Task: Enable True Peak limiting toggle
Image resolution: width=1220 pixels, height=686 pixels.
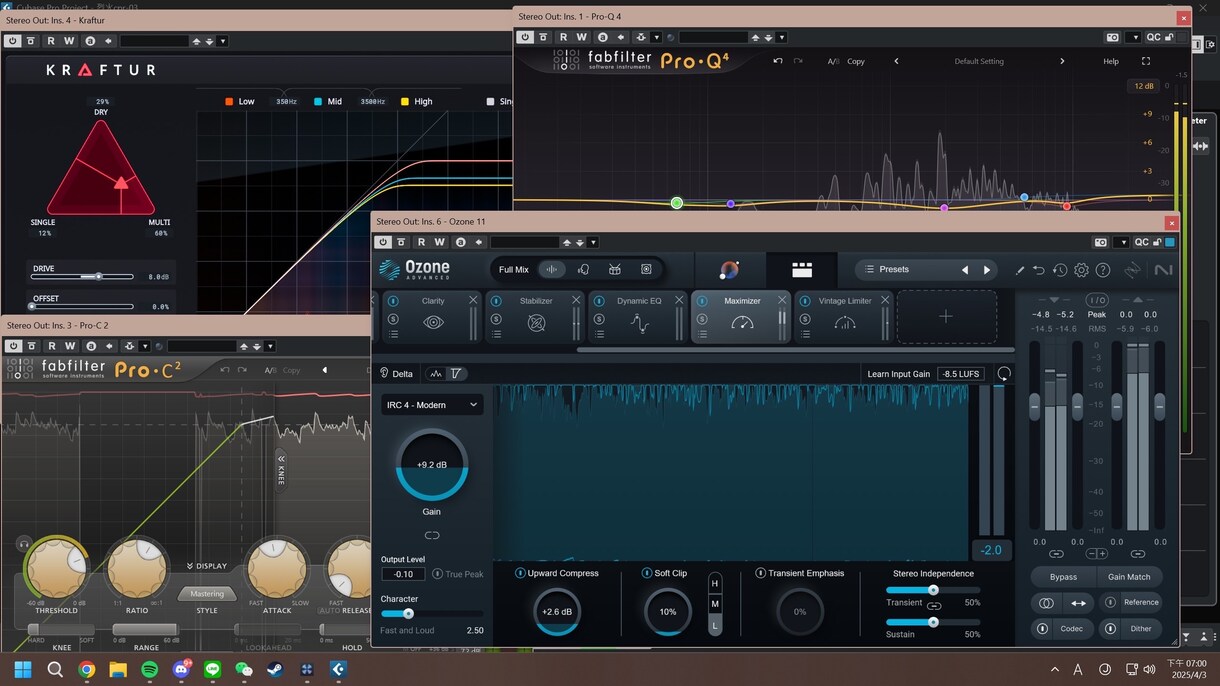Action: [x=438, y=574]
